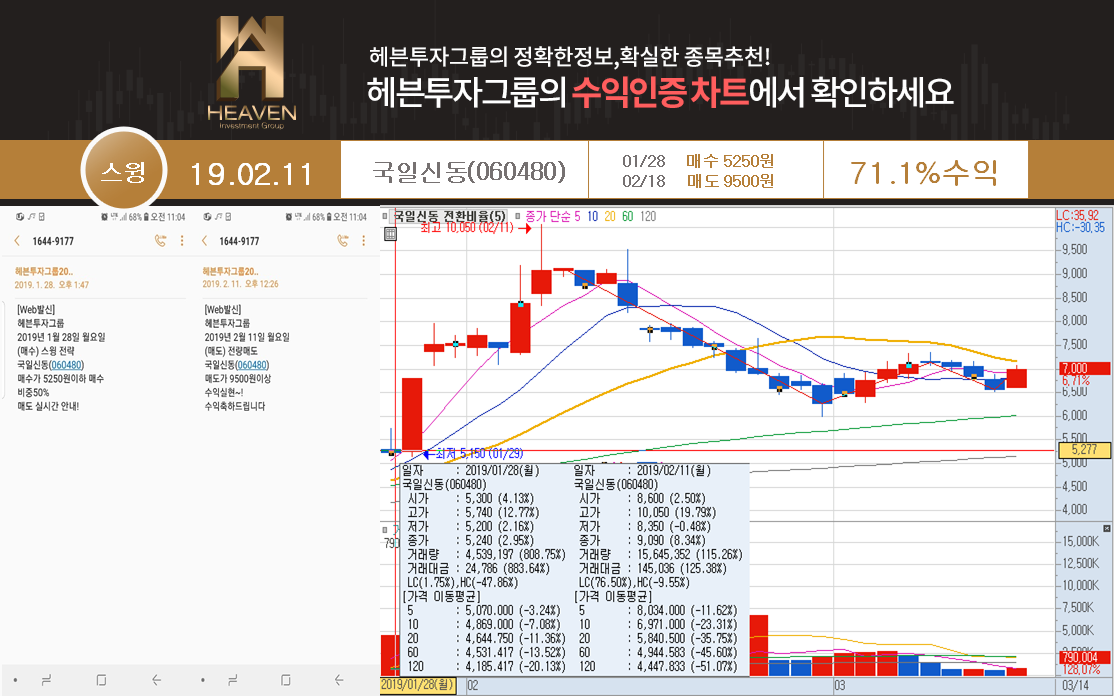
Task: Click the 매도 9500원 entry
Action: click(730, 181)
